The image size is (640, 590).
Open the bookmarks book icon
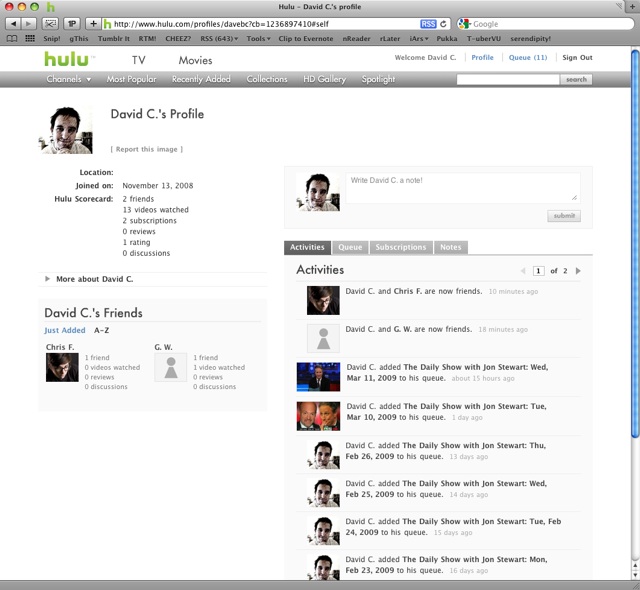[x=12, y=39]
